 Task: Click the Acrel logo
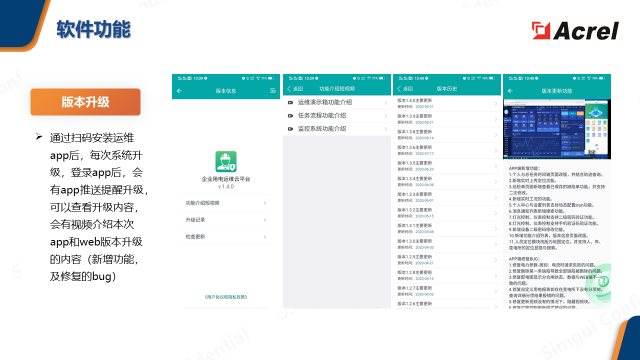[575, 31]
